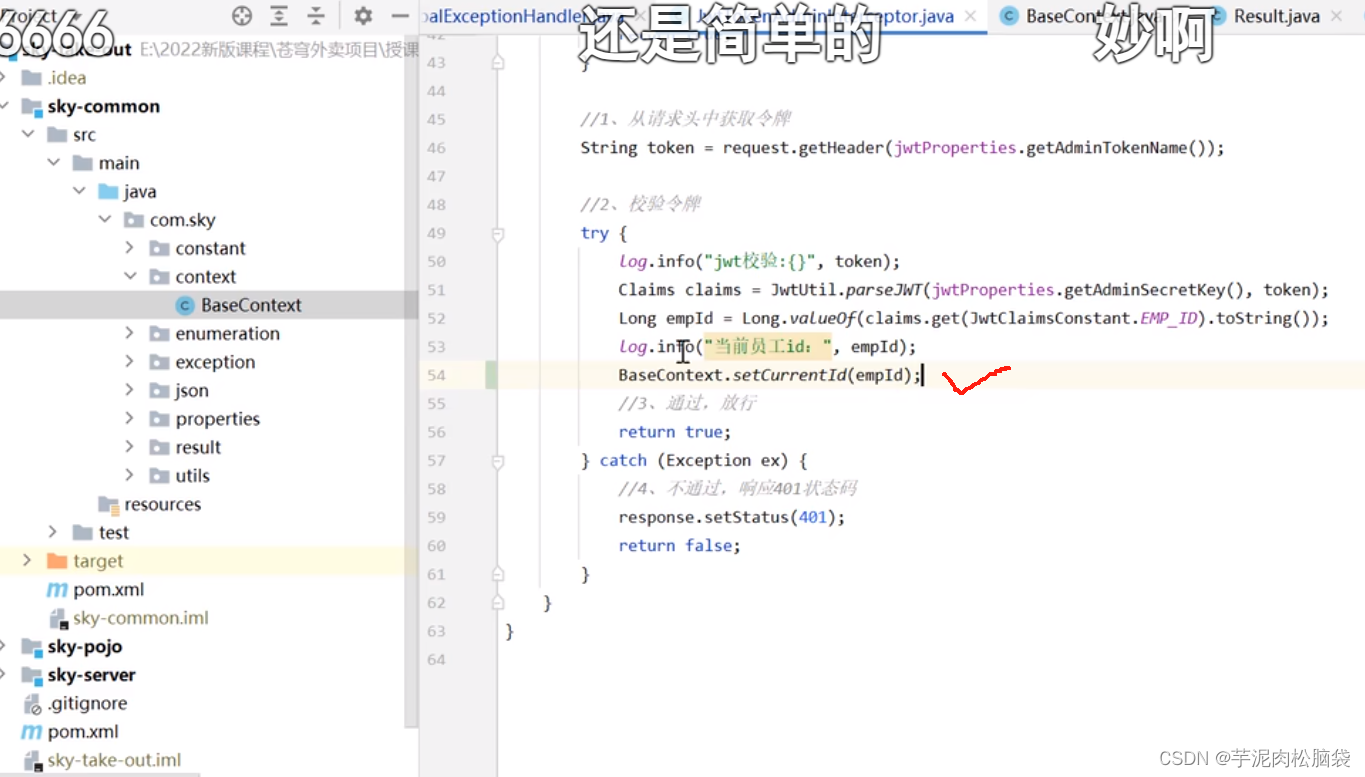This screenshot has width=1365, height=777.
Task: Click the orange target folder icon
Action: pos(57,561)
